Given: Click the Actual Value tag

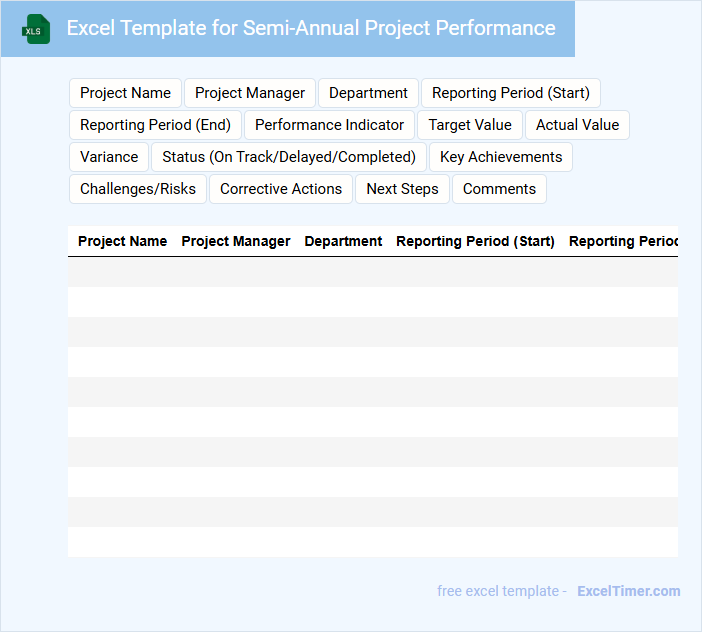Looking at the screenshot, I should (577, 125).
